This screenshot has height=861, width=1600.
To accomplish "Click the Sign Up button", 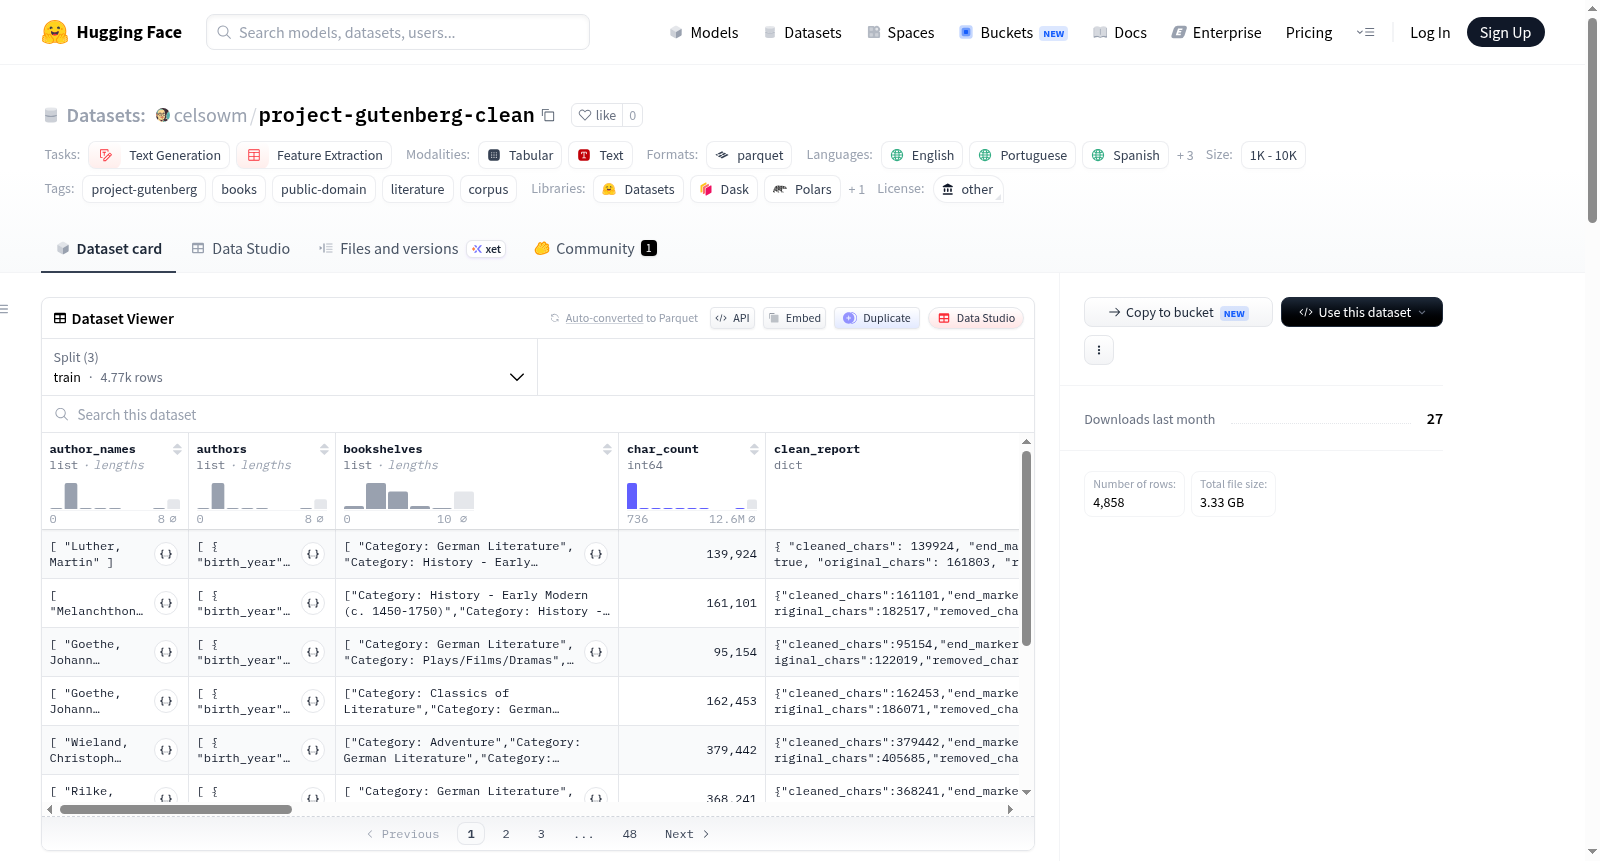I will (x=1505, y=32).
